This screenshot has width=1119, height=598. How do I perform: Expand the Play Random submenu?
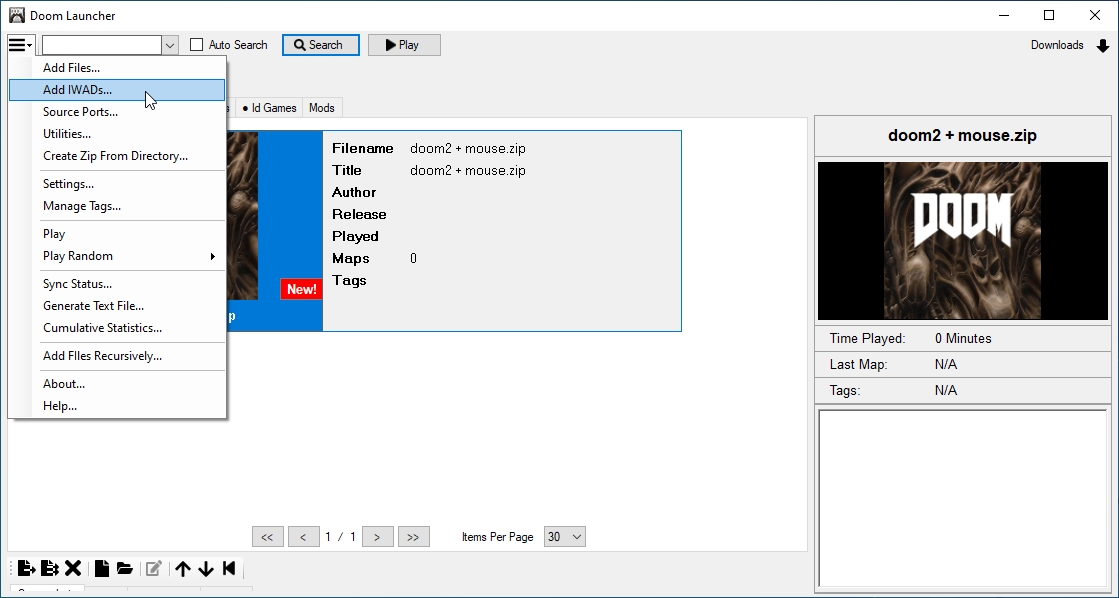[x=117, y=255]
